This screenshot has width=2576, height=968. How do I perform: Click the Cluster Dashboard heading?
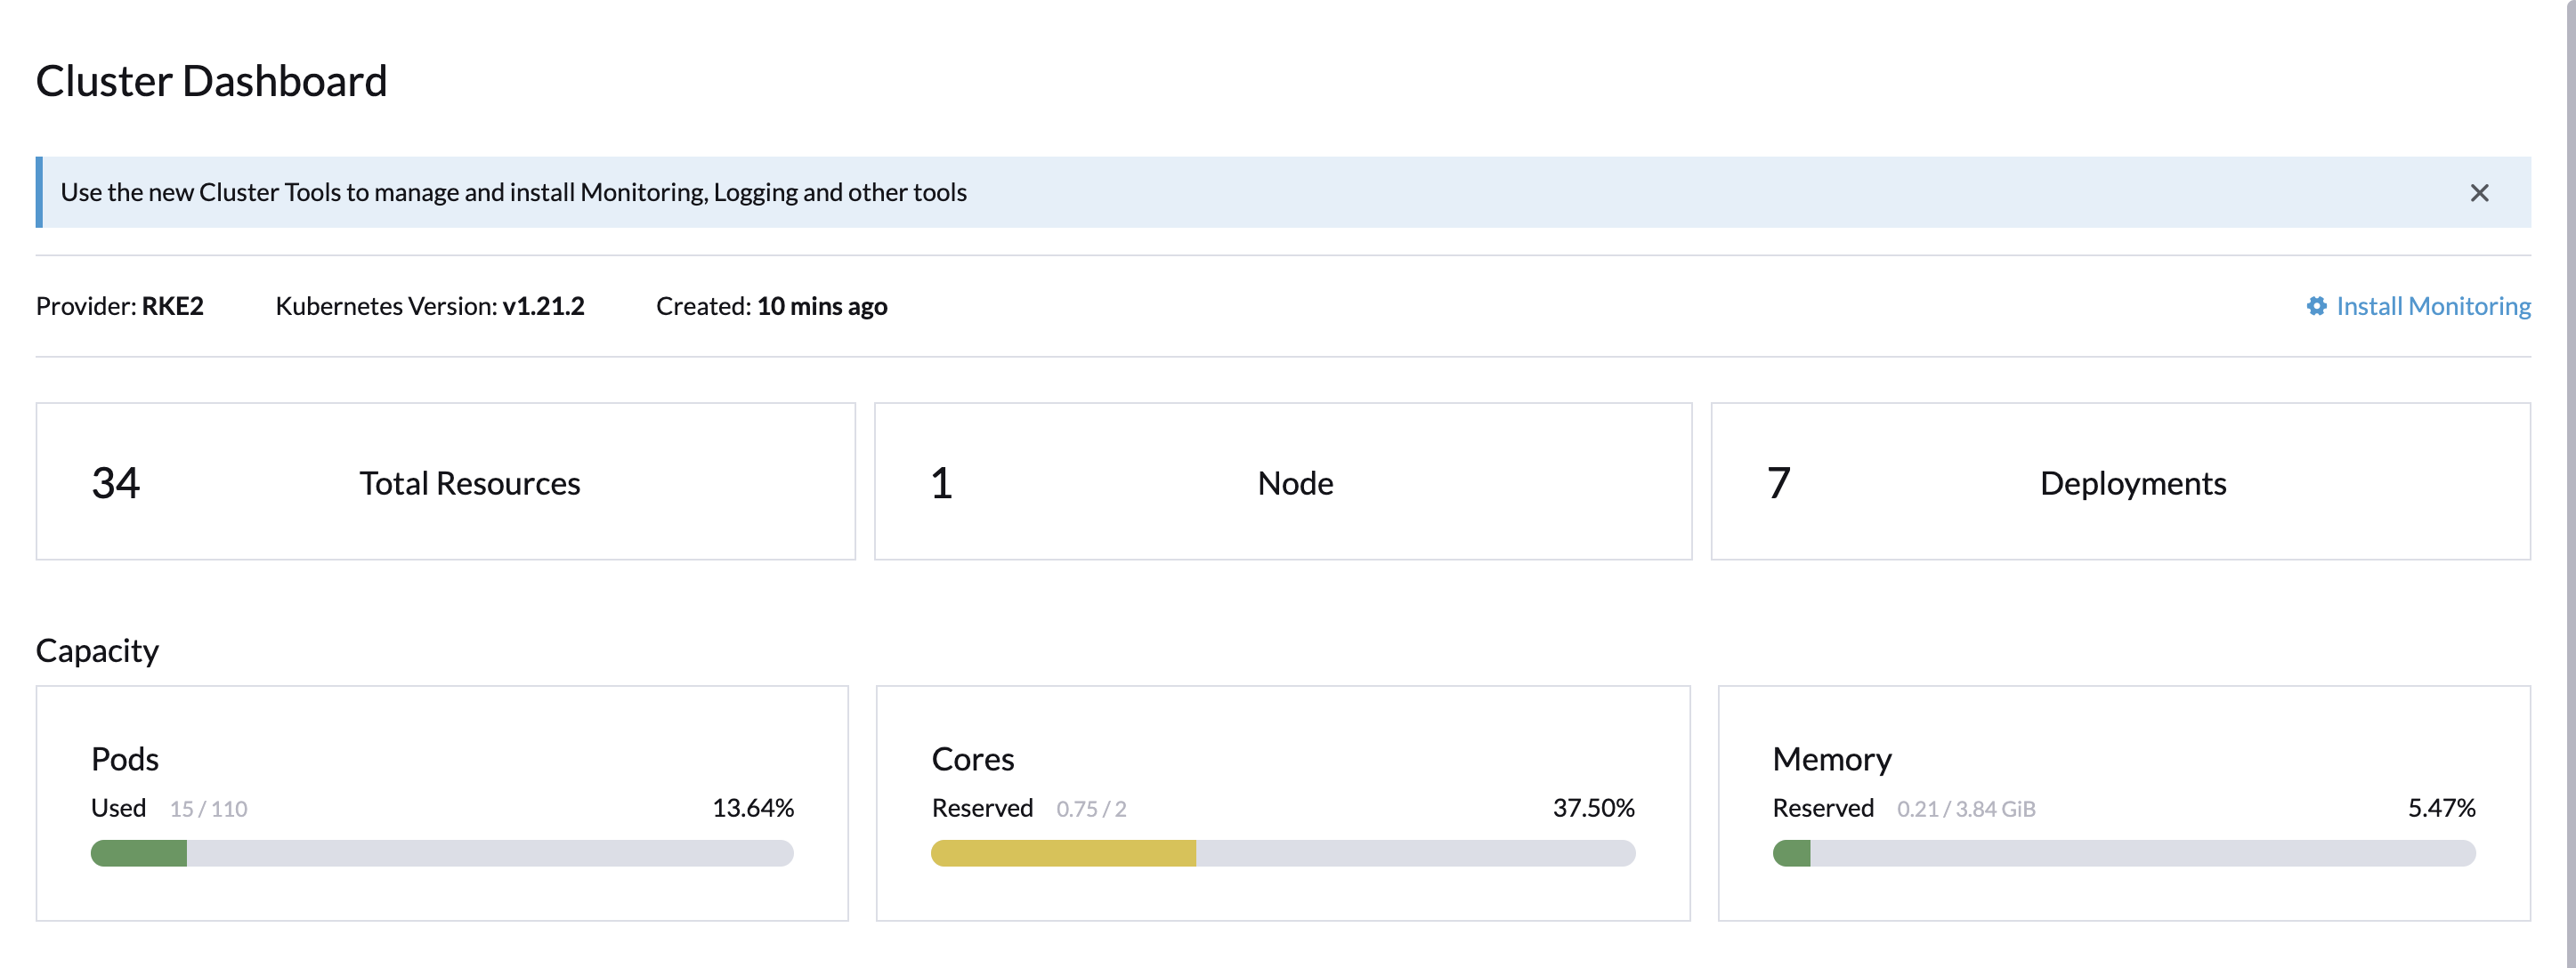[211, 81]
